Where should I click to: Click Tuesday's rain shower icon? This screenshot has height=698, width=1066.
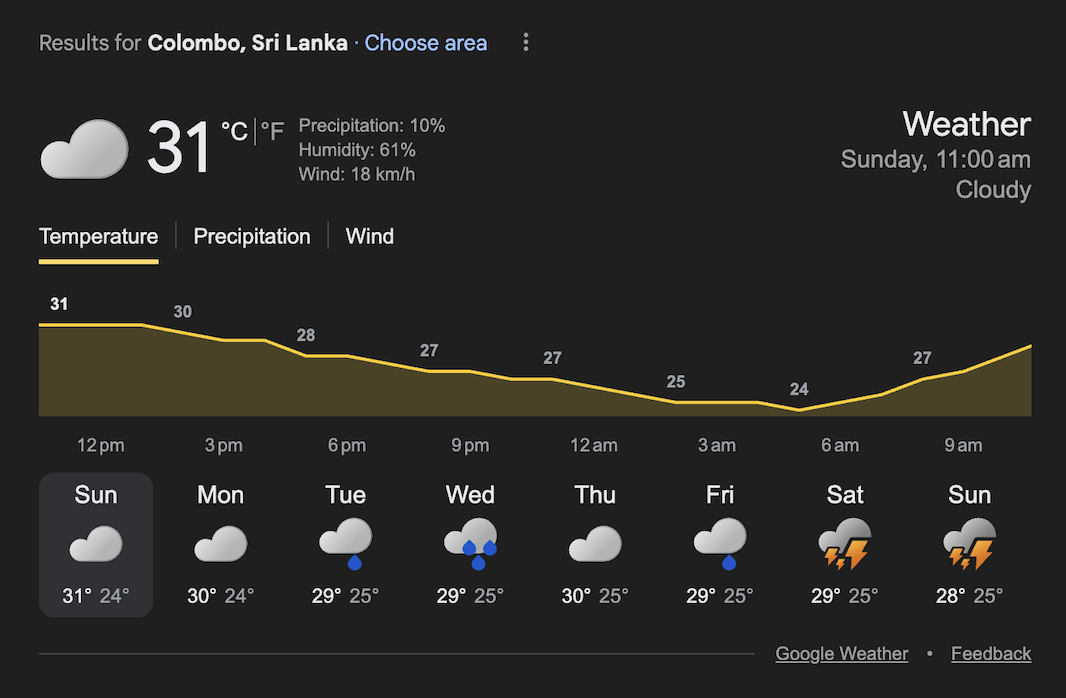point(345,543)
